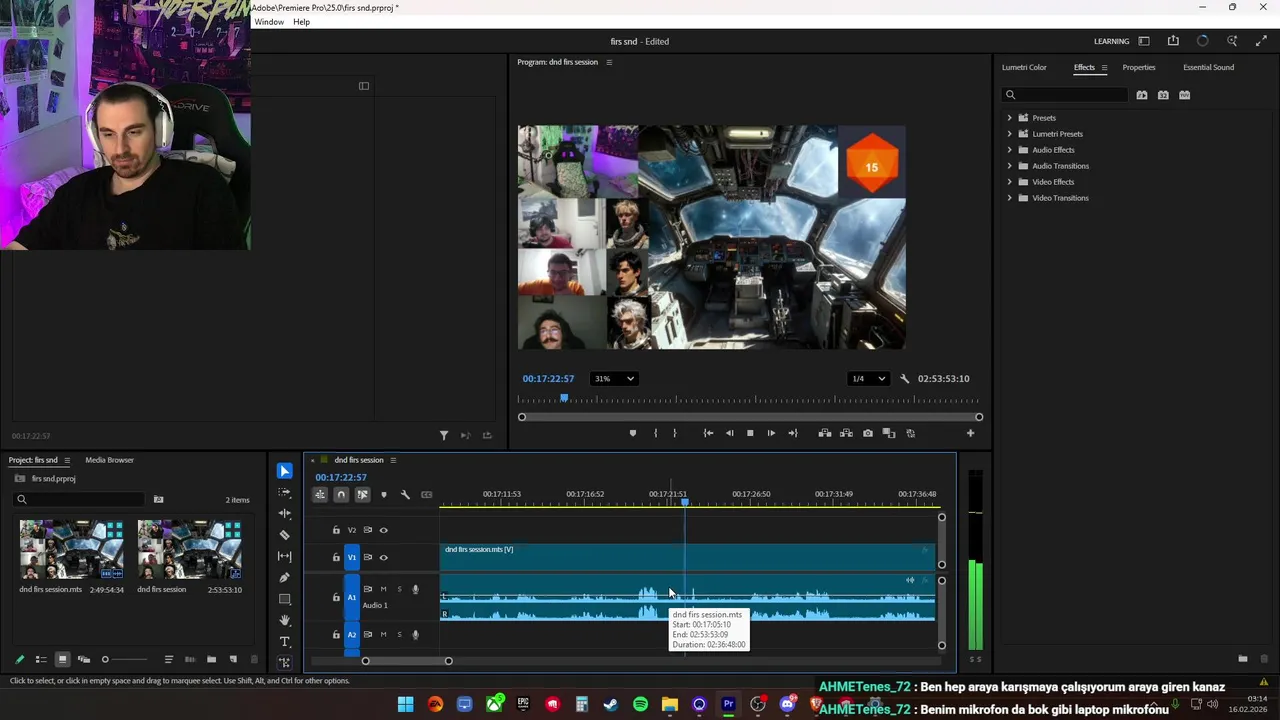Select the Slip tool
Image resolution: width=1280 pixels, height=720 pixels.
(x=285, y=556)
